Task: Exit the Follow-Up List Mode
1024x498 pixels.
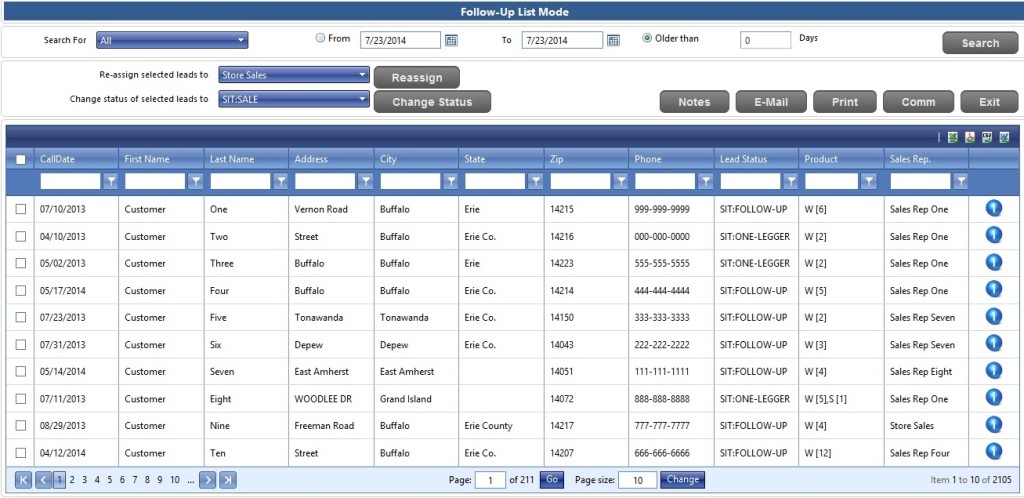Action: (x=989, y=102)
